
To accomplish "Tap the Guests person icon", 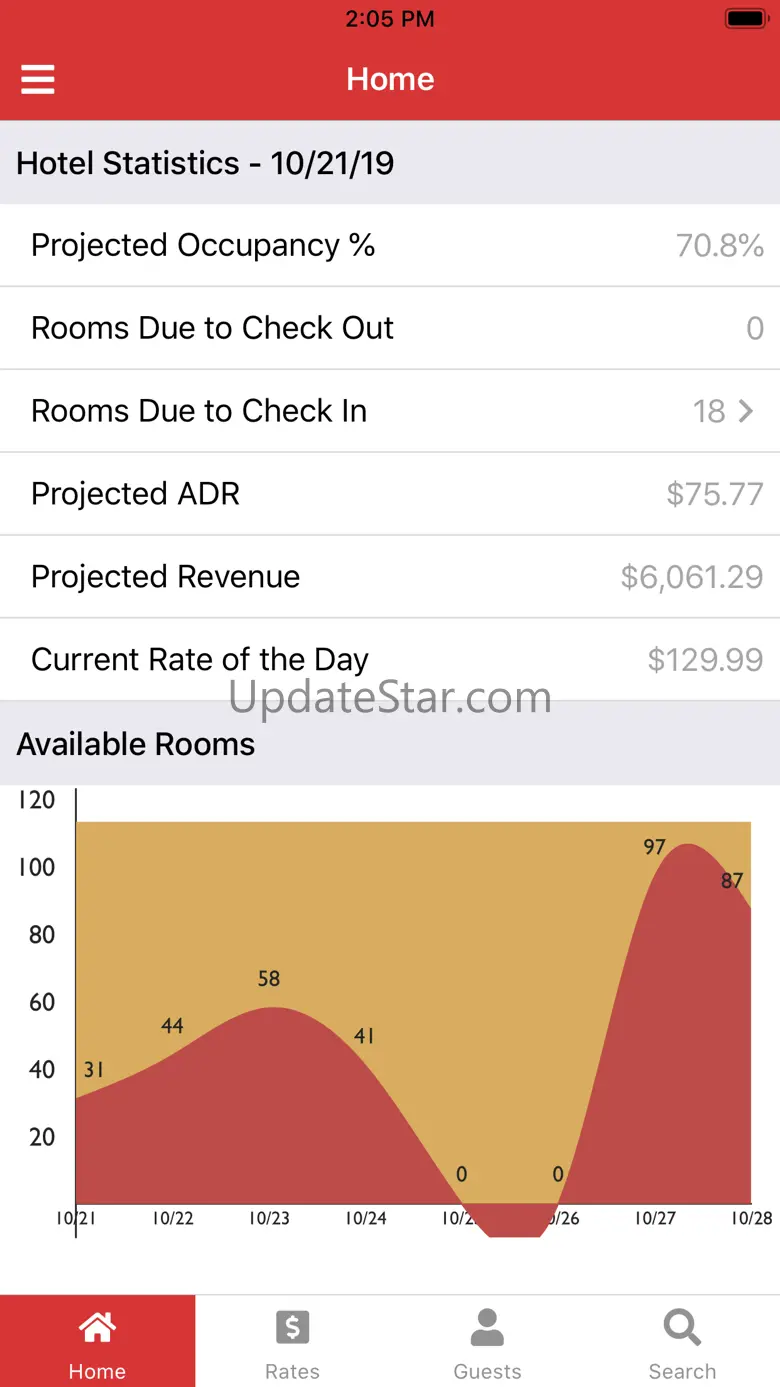I will (487, 1328).
